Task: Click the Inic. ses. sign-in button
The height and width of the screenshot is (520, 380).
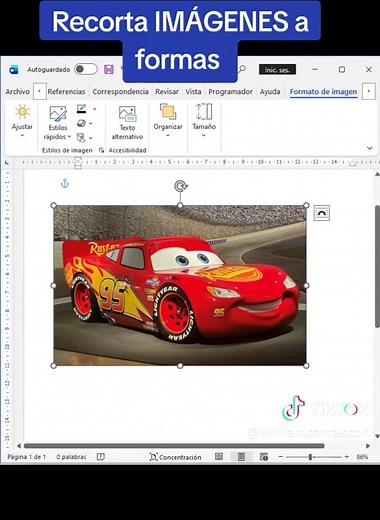Action: pos(277,69)
